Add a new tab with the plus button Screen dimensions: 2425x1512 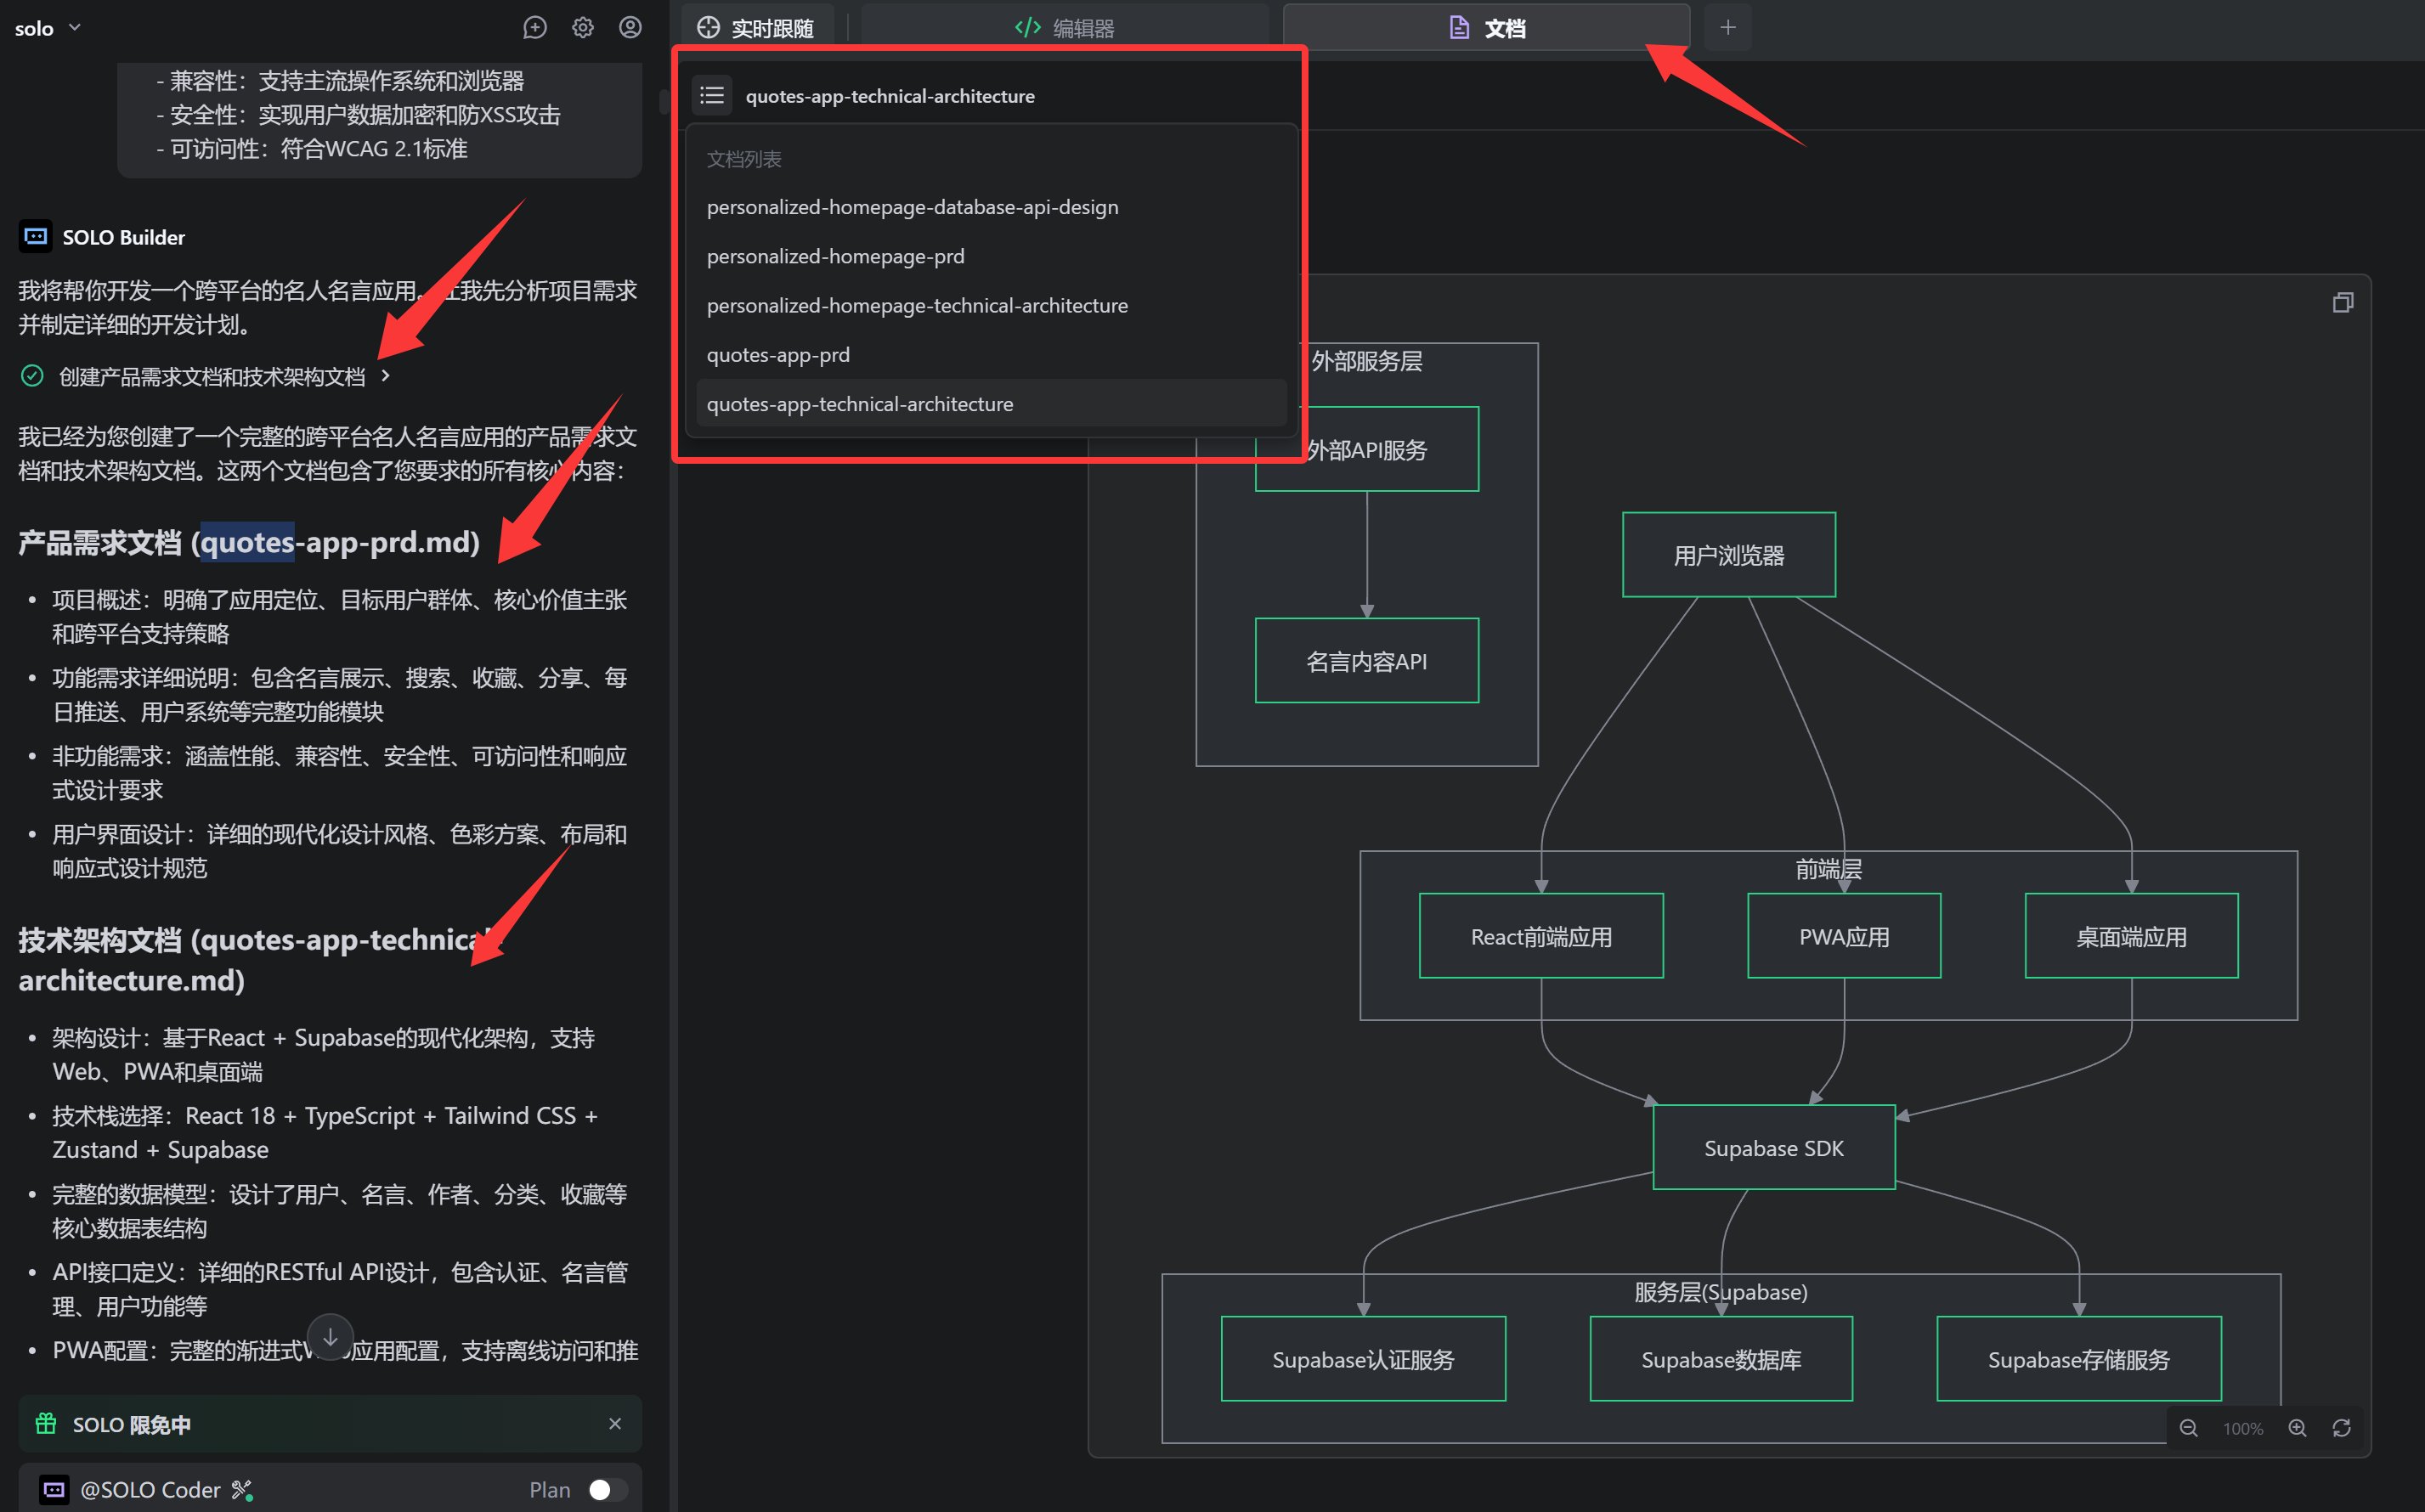pos(1727,28)
